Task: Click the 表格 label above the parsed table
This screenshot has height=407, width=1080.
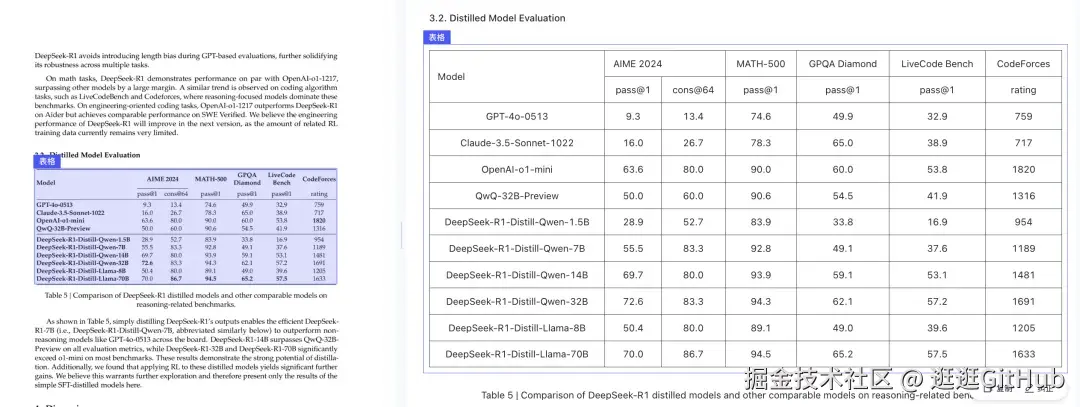Action: [438, 38]
